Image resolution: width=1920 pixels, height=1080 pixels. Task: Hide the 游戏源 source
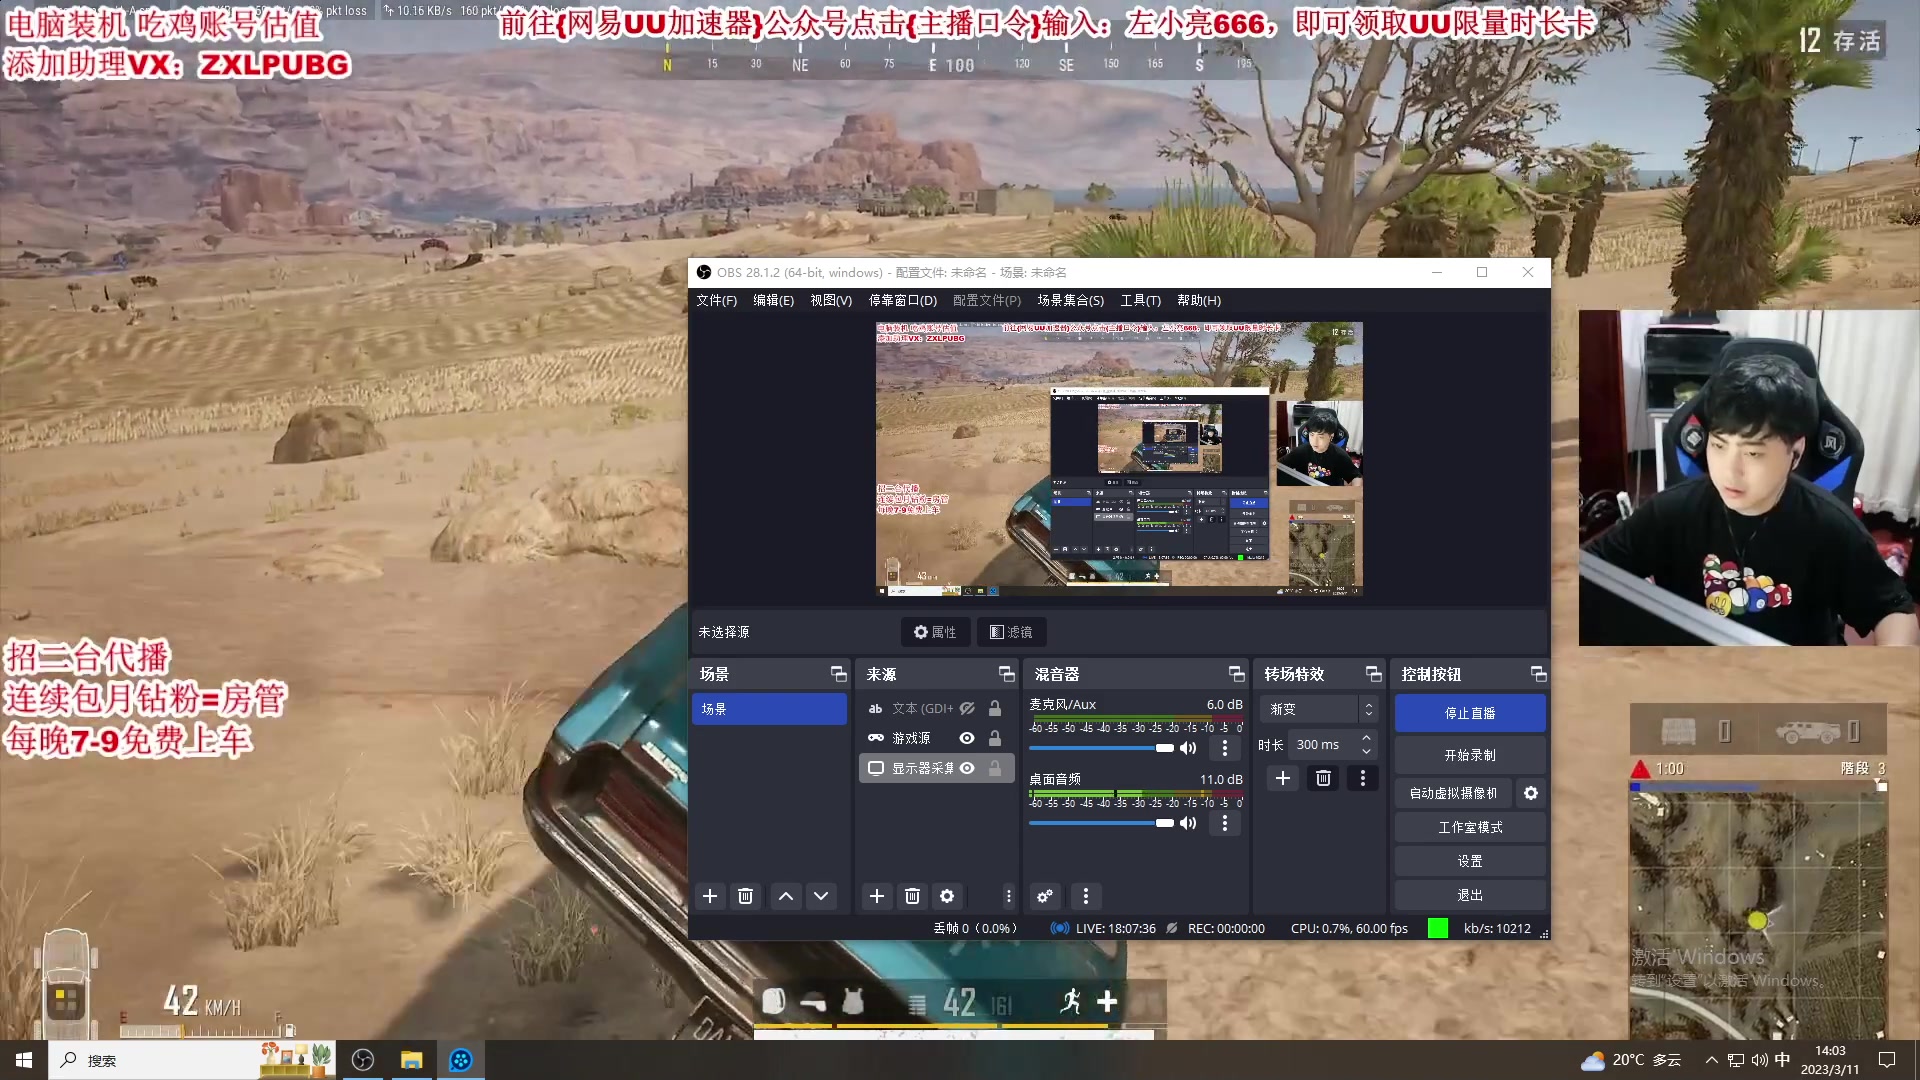[x=967, y=738]
